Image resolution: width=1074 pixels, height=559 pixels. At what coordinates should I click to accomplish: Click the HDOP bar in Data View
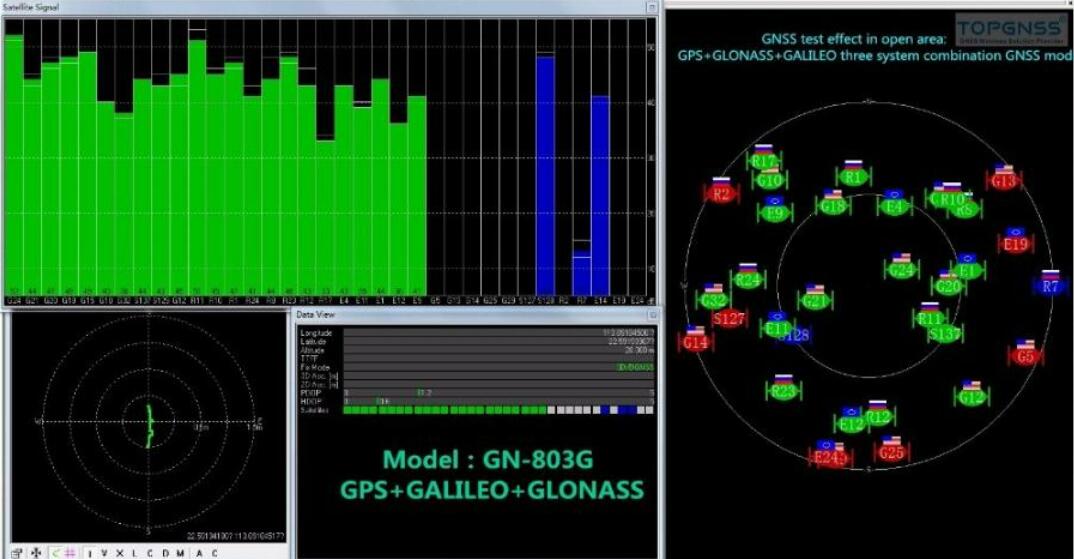(499, 401)
